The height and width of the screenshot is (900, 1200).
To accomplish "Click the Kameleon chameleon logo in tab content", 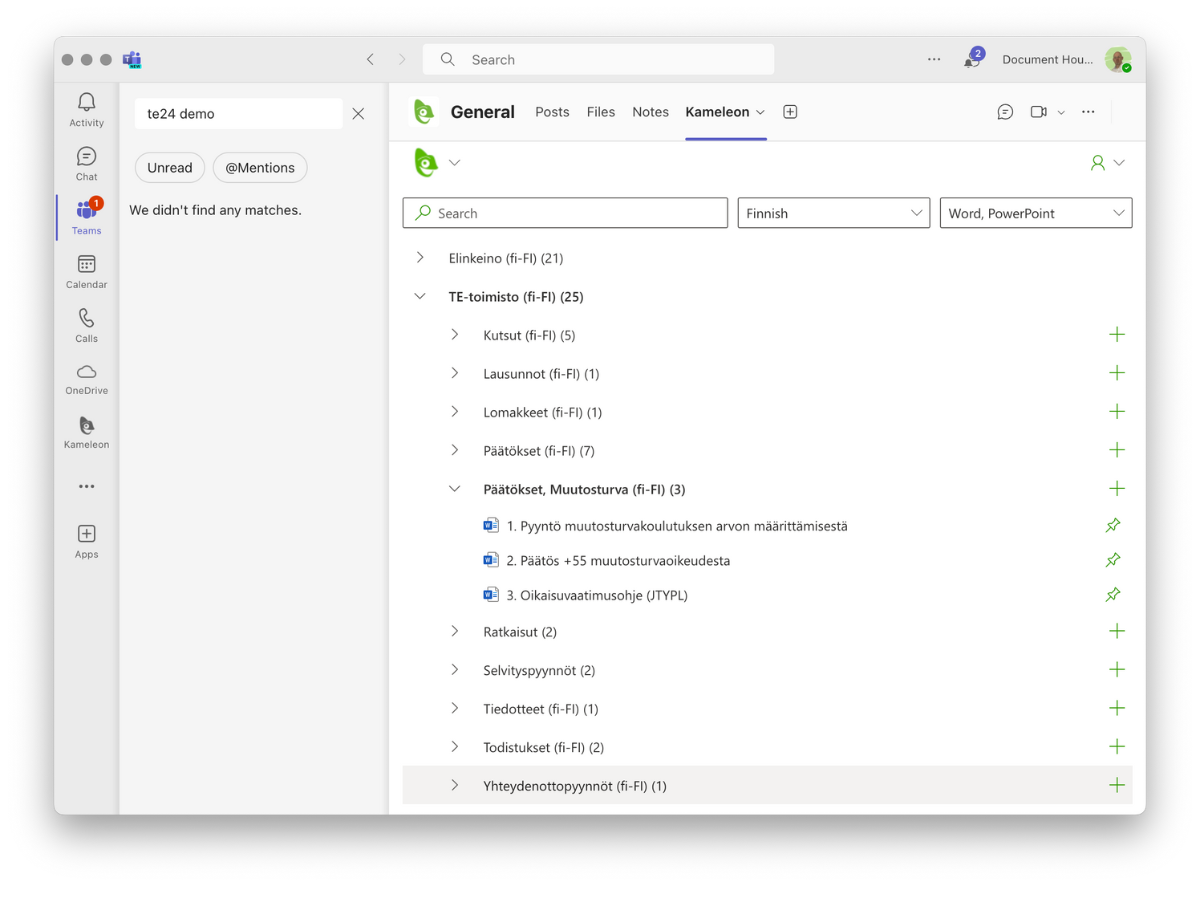I will click(426, 162).
